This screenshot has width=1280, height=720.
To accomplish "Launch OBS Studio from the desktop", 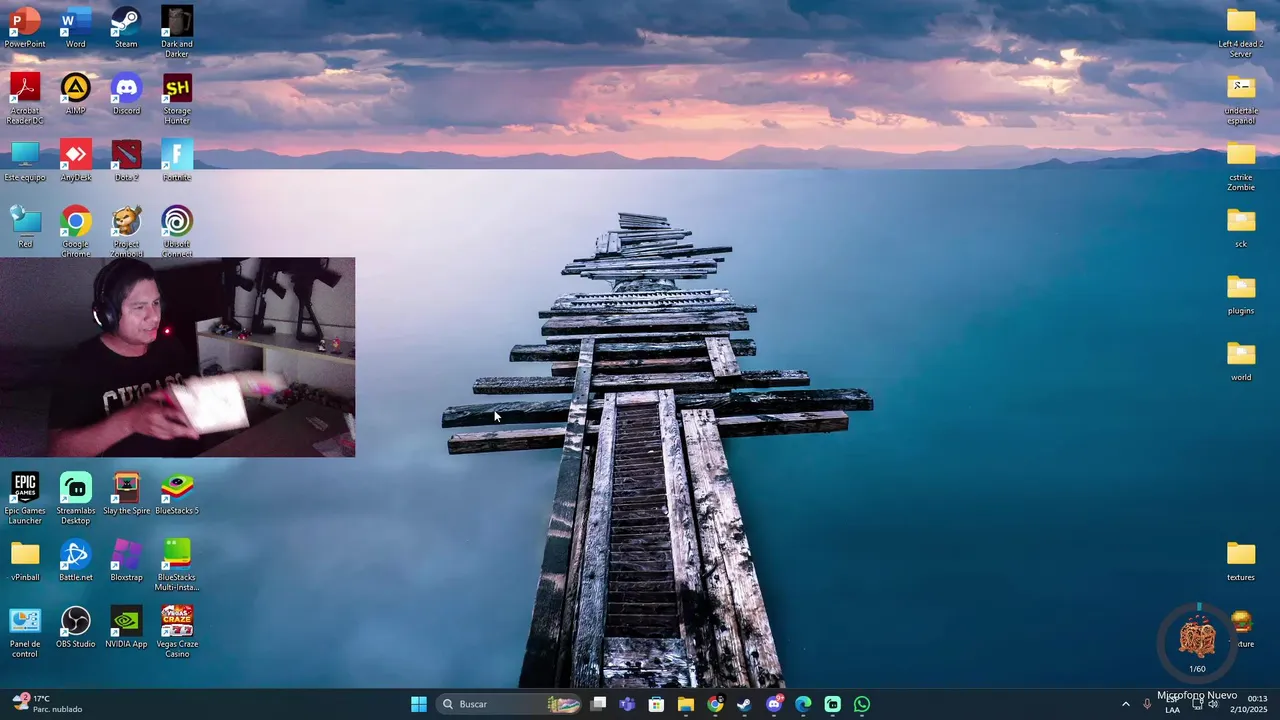I will 76,628.
